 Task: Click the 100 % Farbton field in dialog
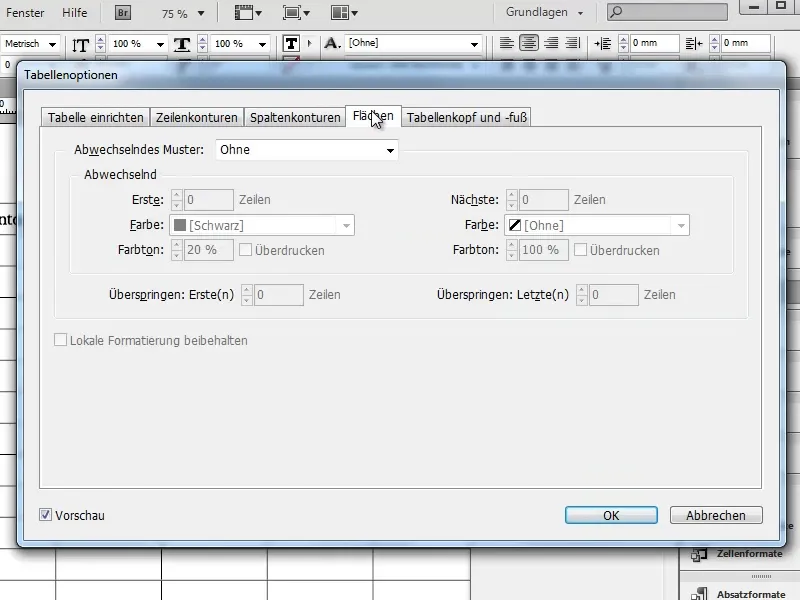[543, 250]
